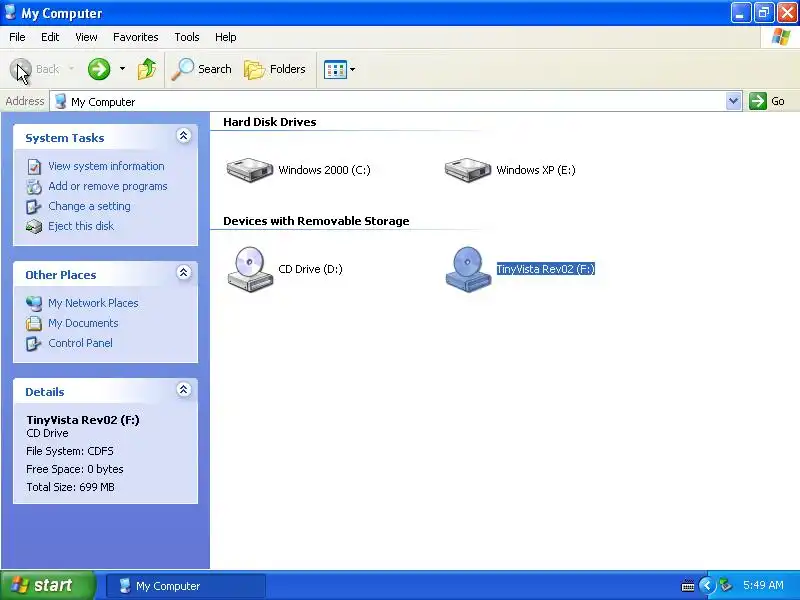Image resolution: width=800 pixels, height=600 pixels.
Task: Expand hidden tray icons arrow
Action: 707,585
